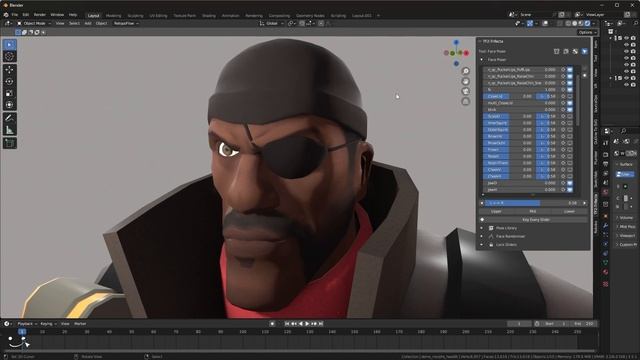Select the Measure ruler tool
The width and height of the screenshot is (640, 360).
tap(10, 130)
